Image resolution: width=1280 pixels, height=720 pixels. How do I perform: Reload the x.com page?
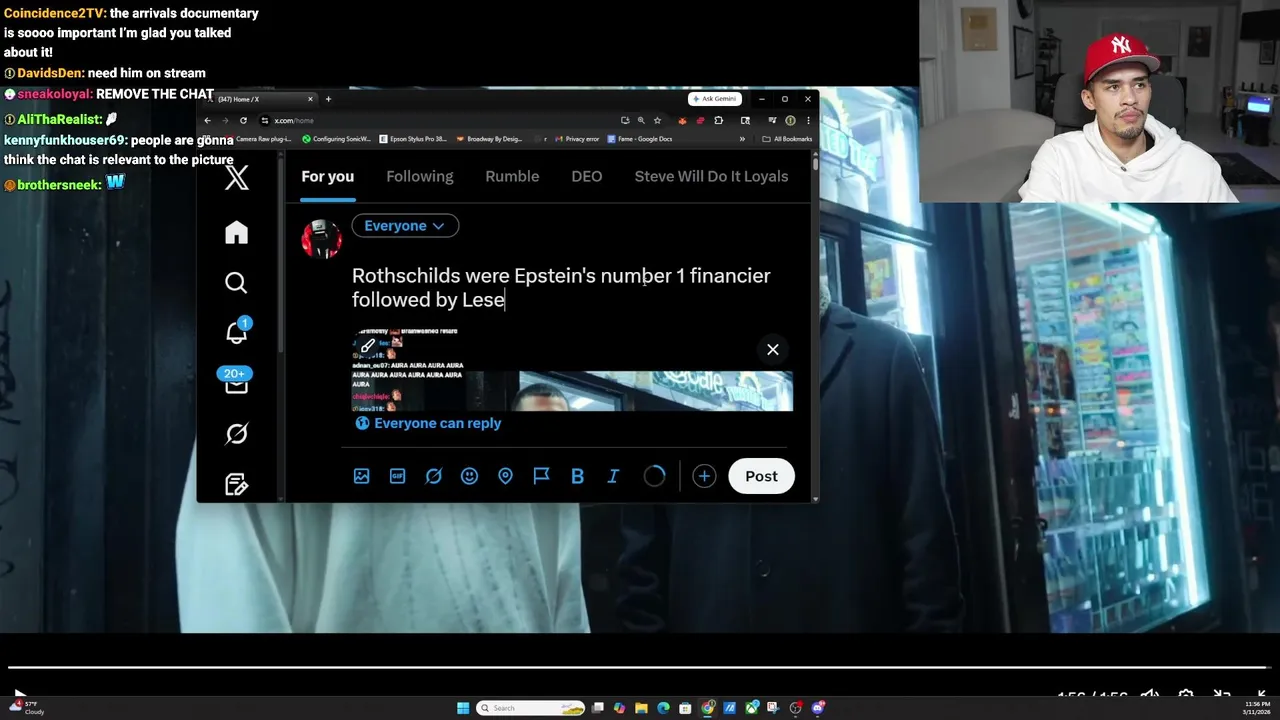(243, 120)
